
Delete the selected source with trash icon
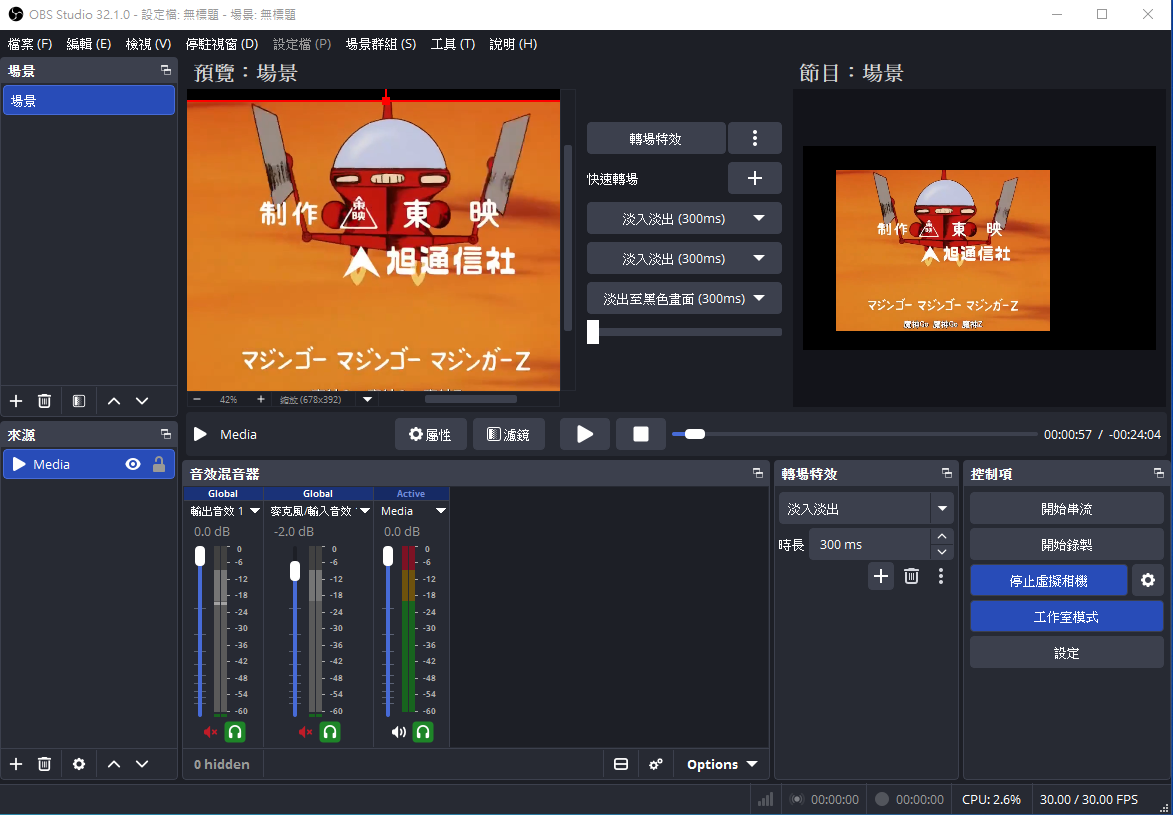click(x=44, y=764)
